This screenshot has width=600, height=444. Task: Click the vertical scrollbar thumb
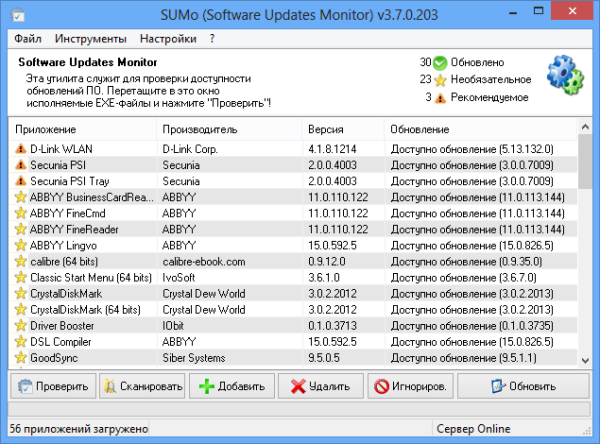click(585, 162)
